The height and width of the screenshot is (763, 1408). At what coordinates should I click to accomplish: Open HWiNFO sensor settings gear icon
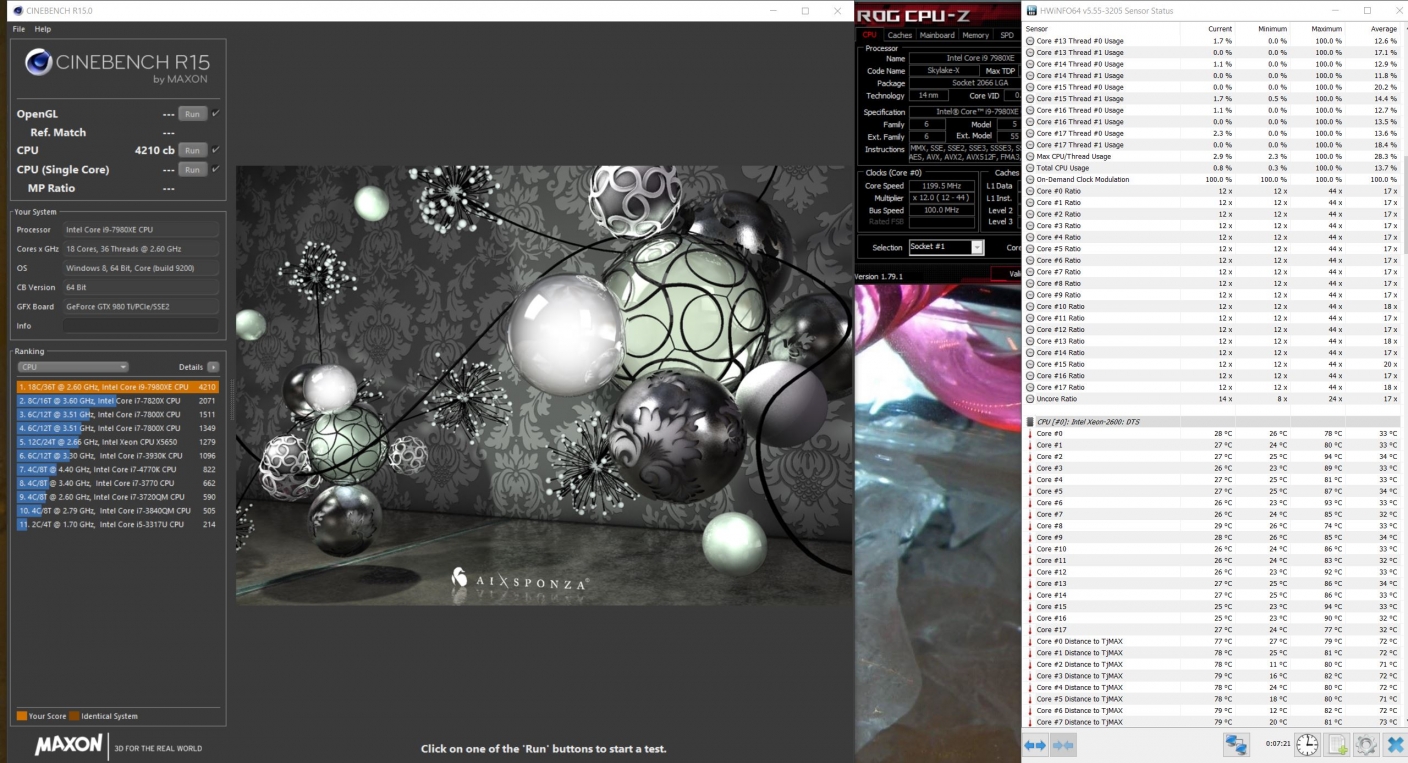point(1366,745)
